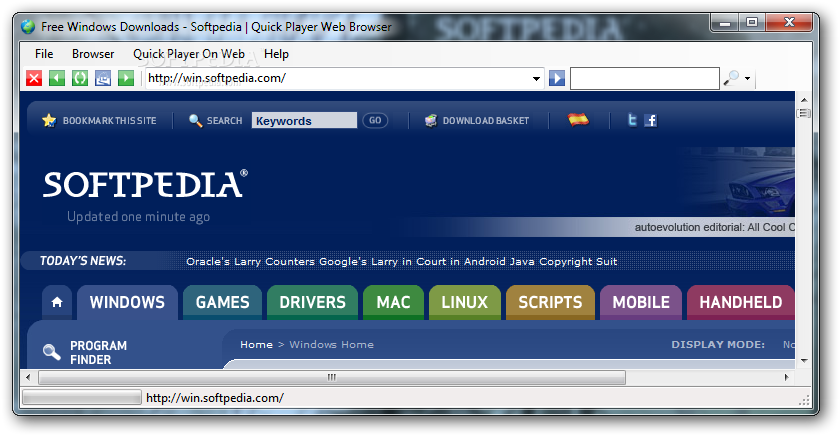
Task: Click the Keywords search field
Action: pos(304,121)
